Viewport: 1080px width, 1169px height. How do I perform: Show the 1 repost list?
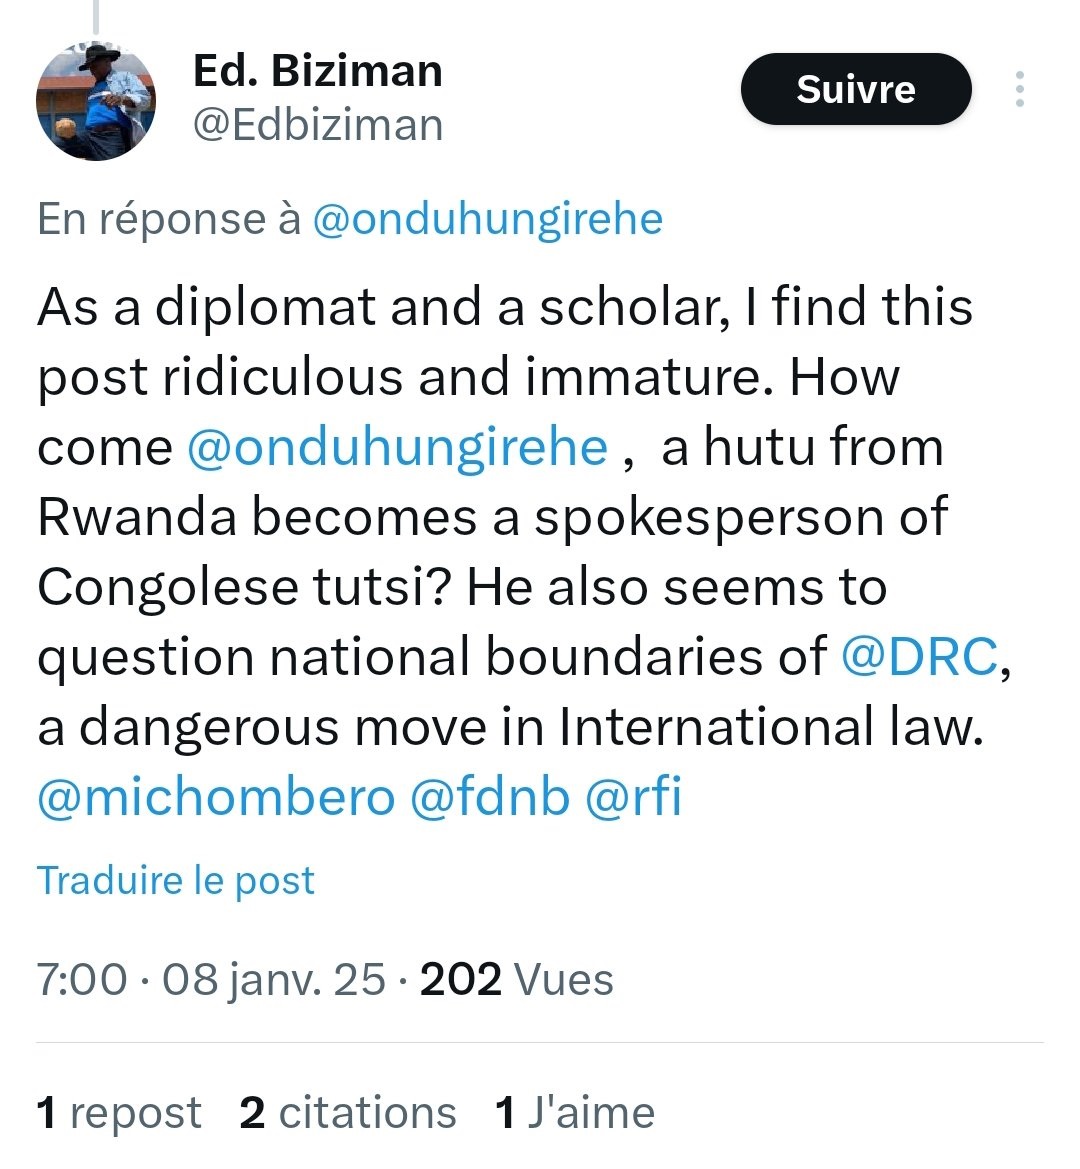(118, 1113)
